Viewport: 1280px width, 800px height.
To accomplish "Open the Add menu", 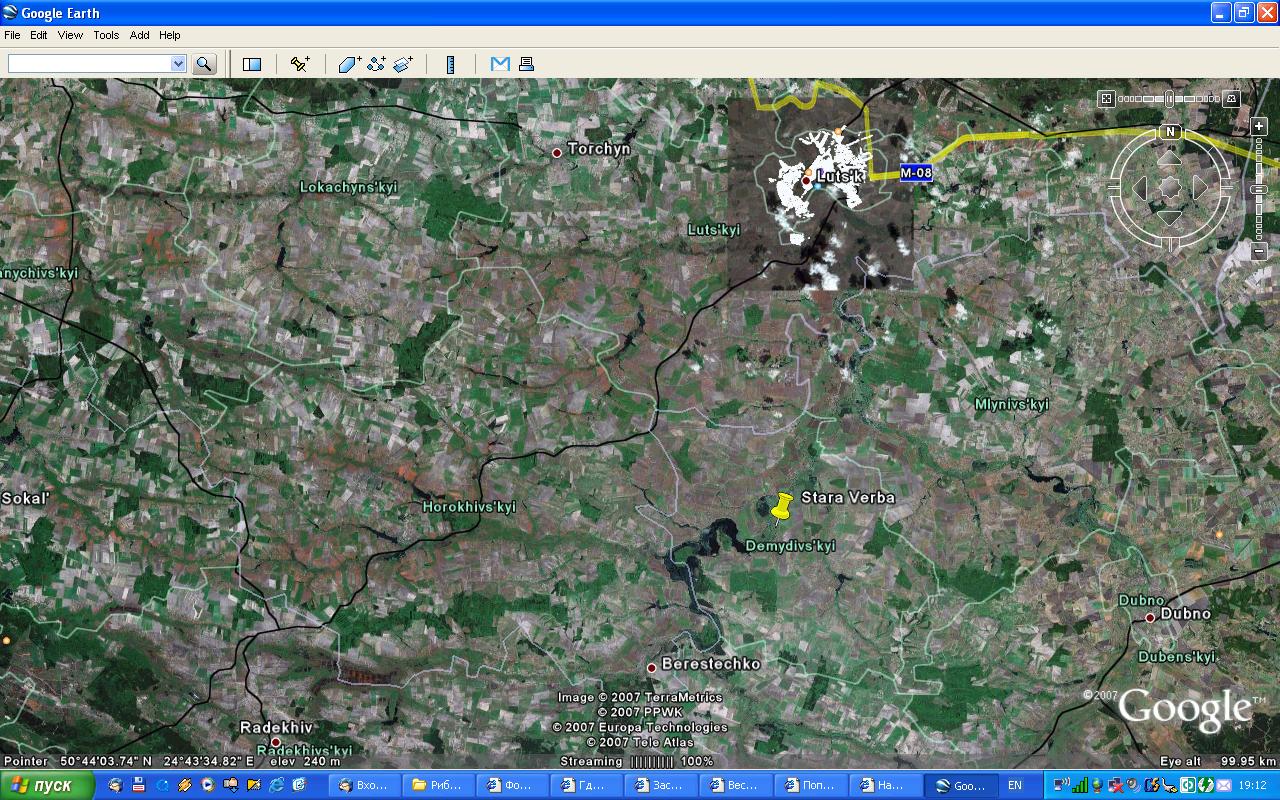I will pos(139,35).
